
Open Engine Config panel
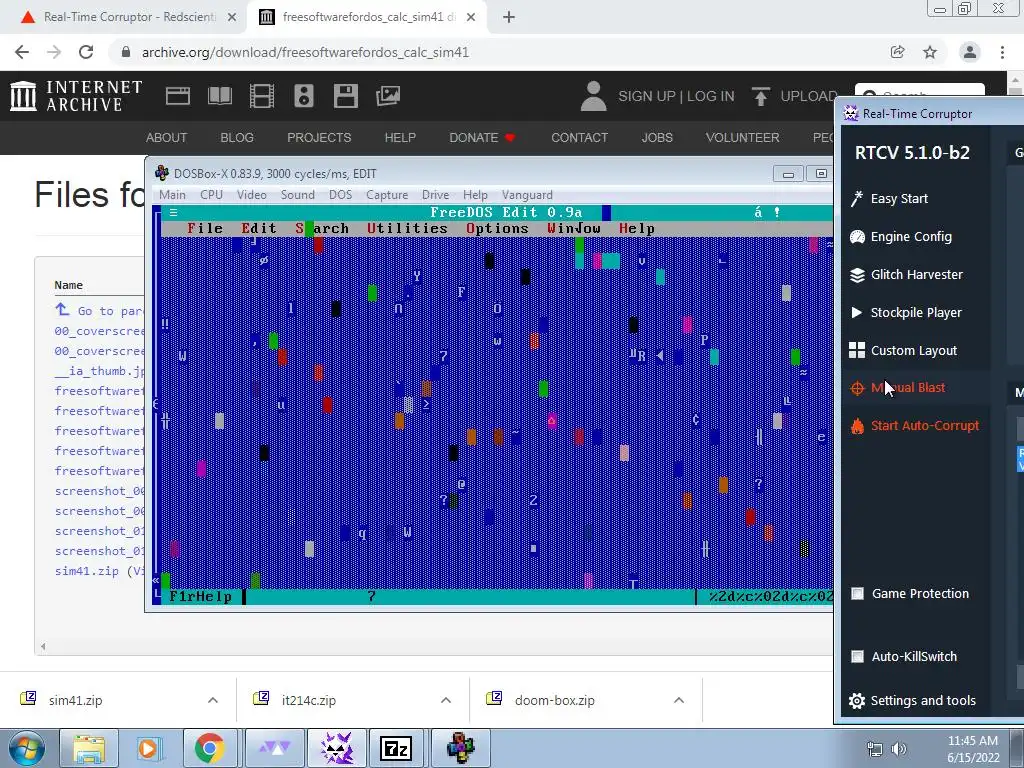901,236
